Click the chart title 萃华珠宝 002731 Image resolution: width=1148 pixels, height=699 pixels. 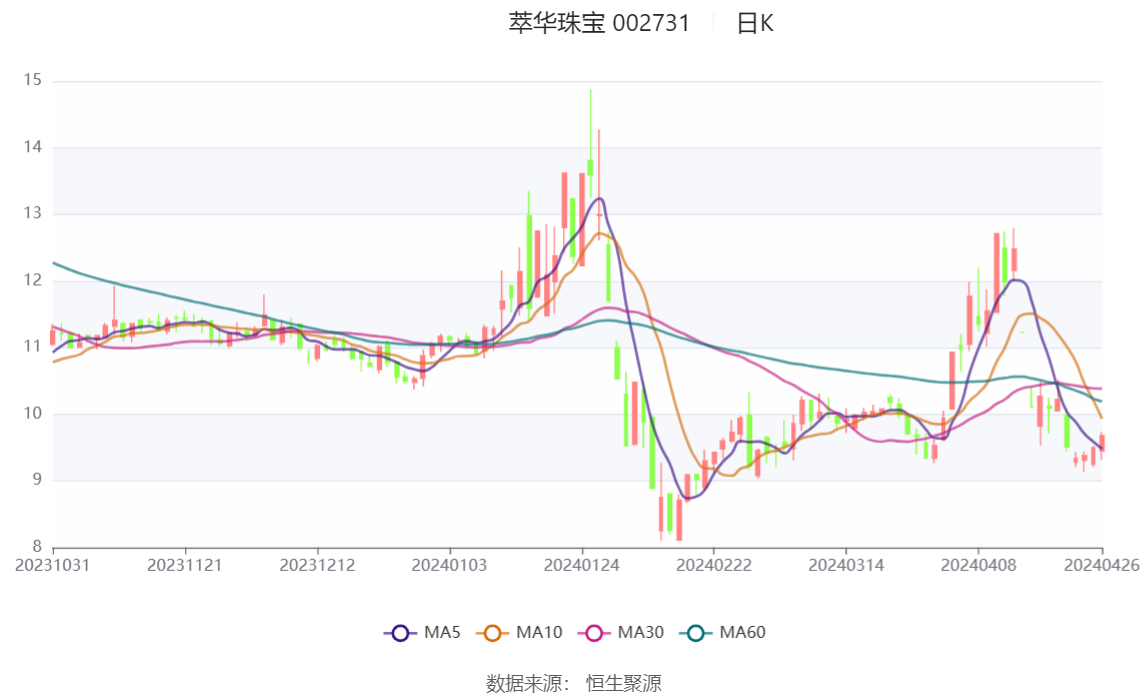[x=599, y=23]
